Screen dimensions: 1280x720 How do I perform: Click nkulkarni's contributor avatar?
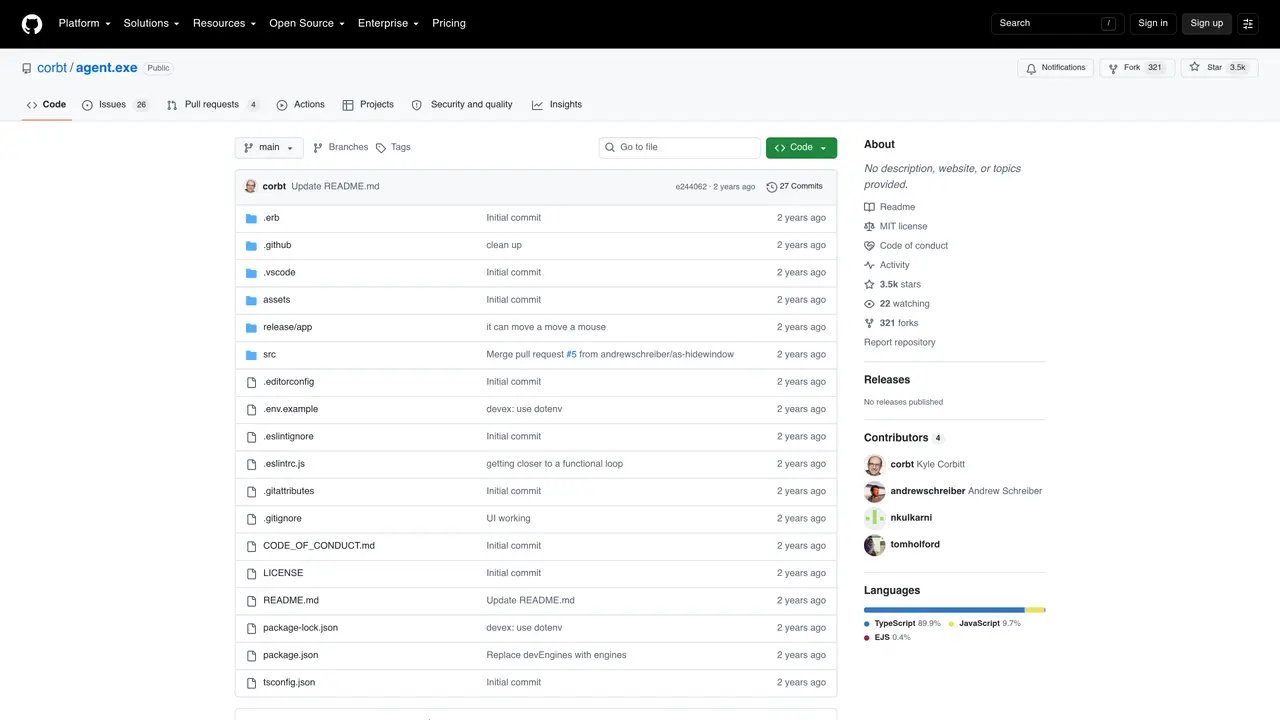(x=875, y=518)
